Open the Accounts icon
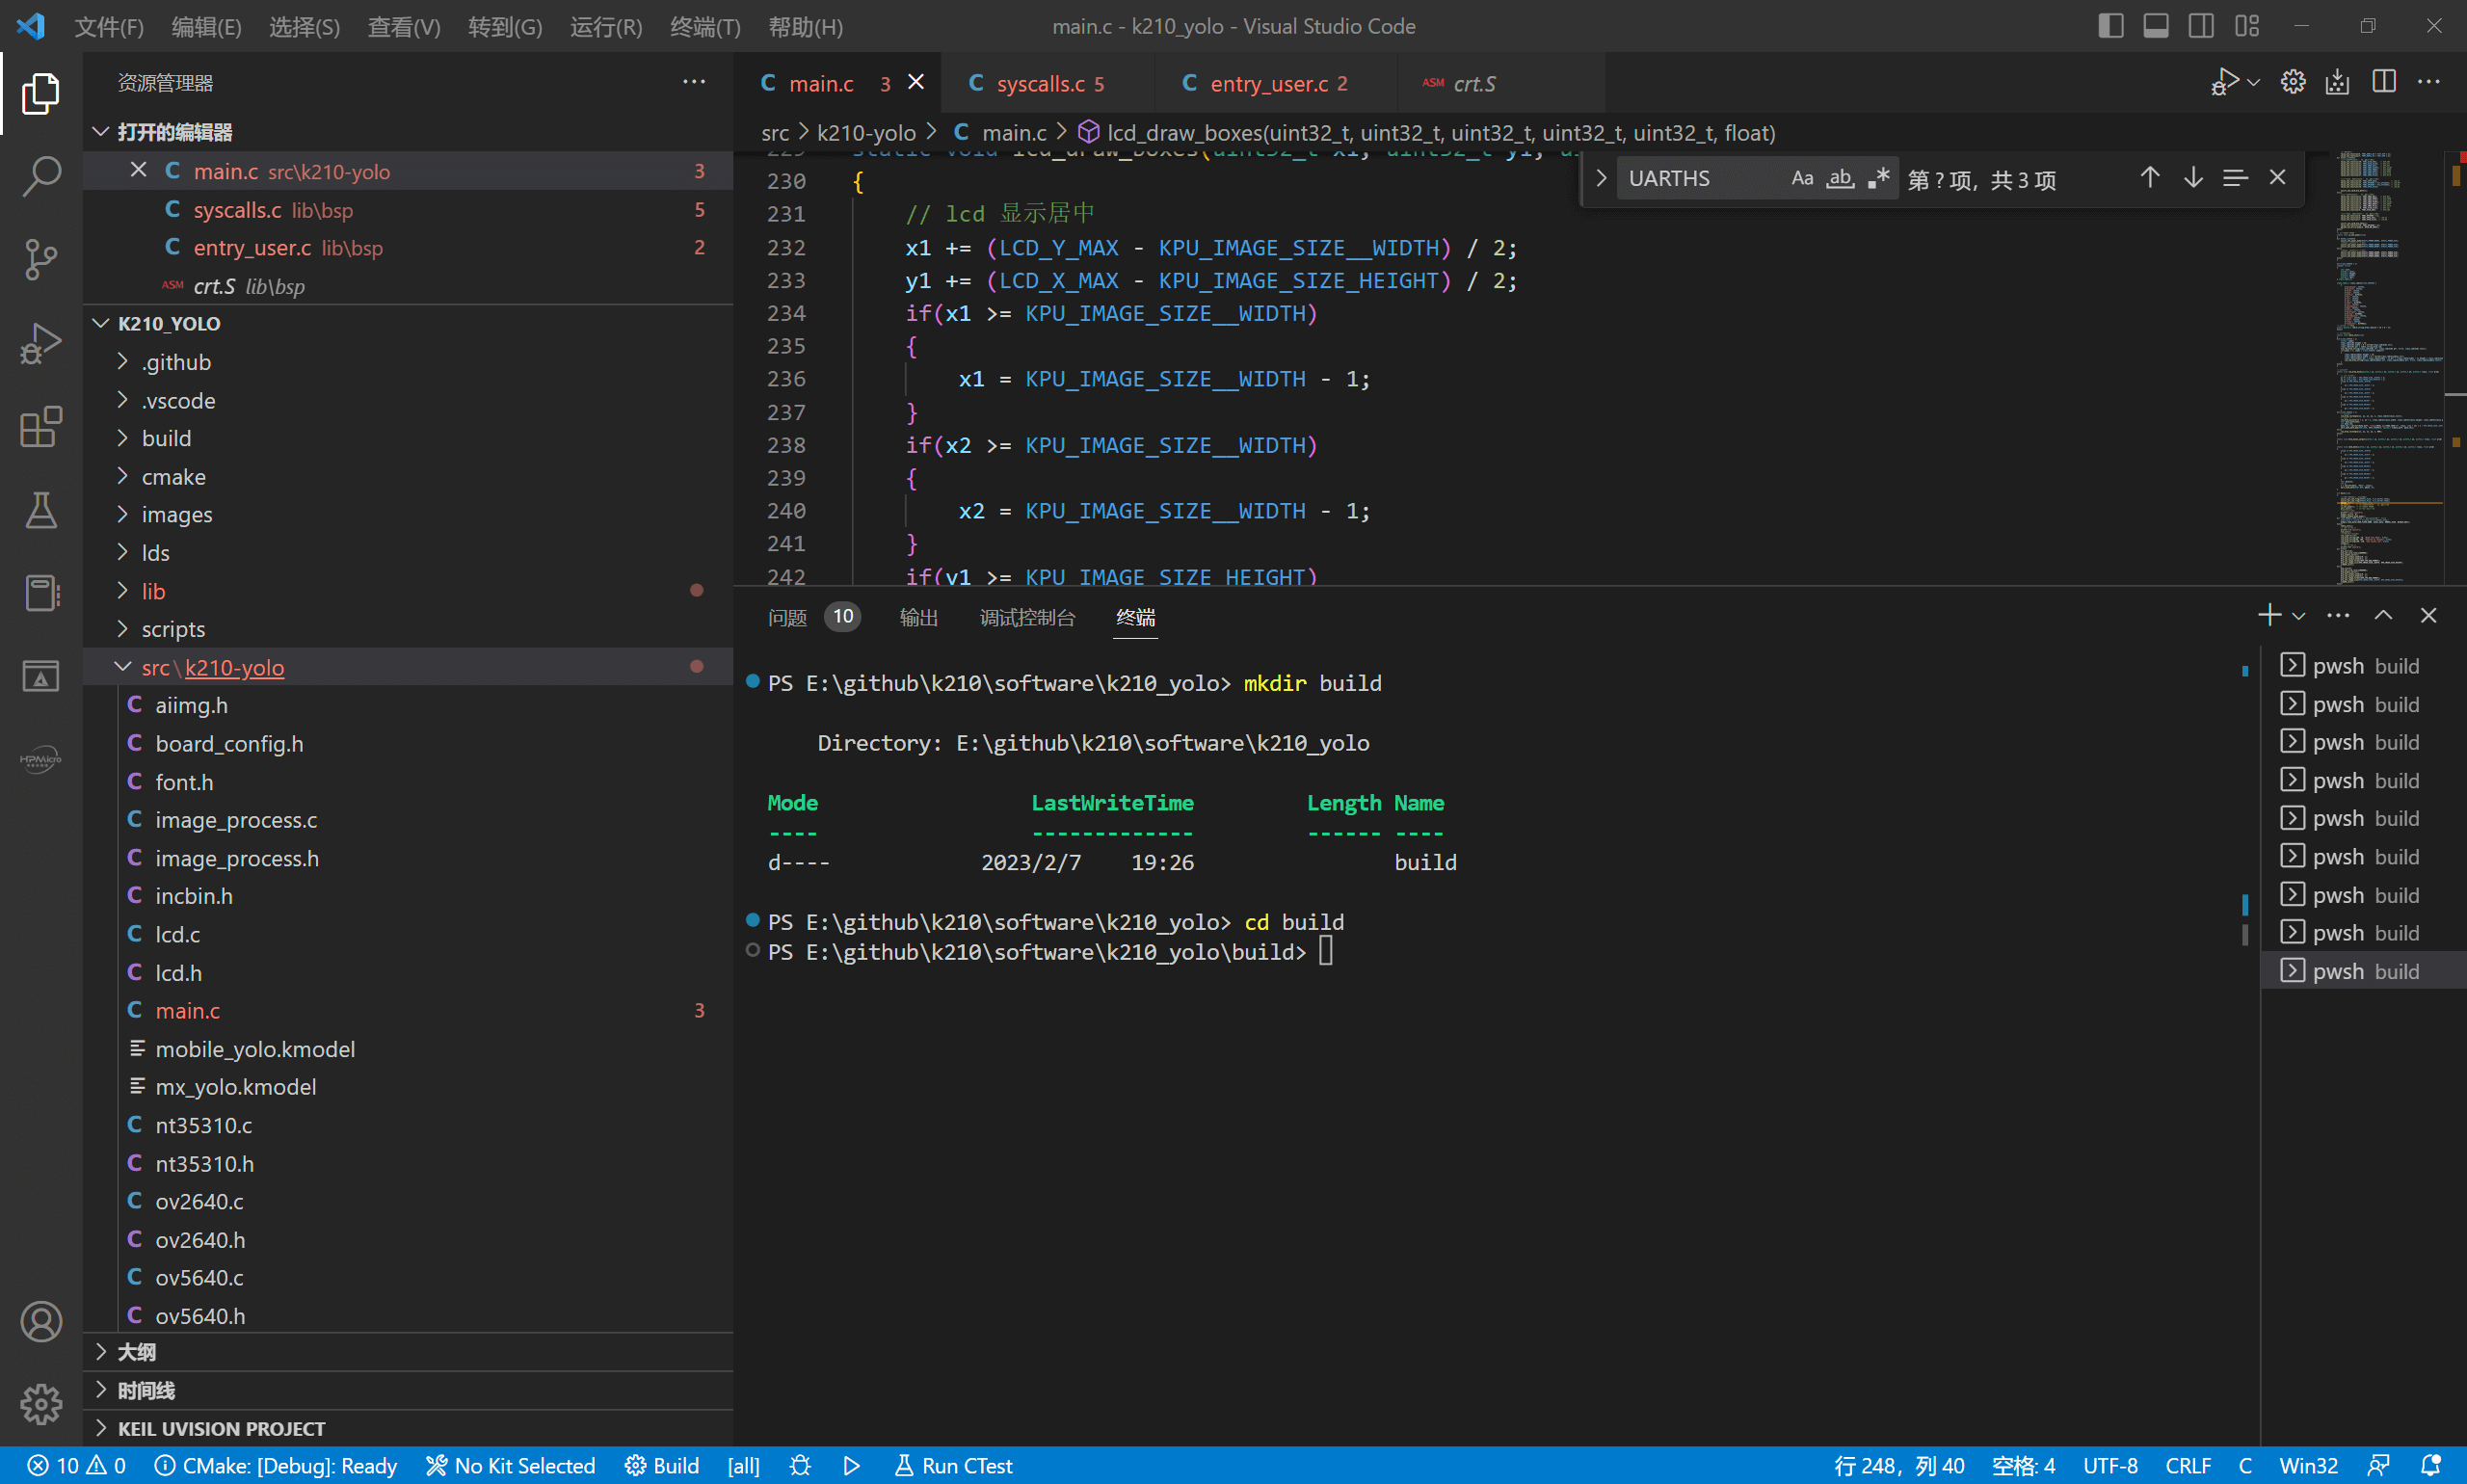The width and height of the screenshot is (2467, 1484). click(x=40, y=1322)
